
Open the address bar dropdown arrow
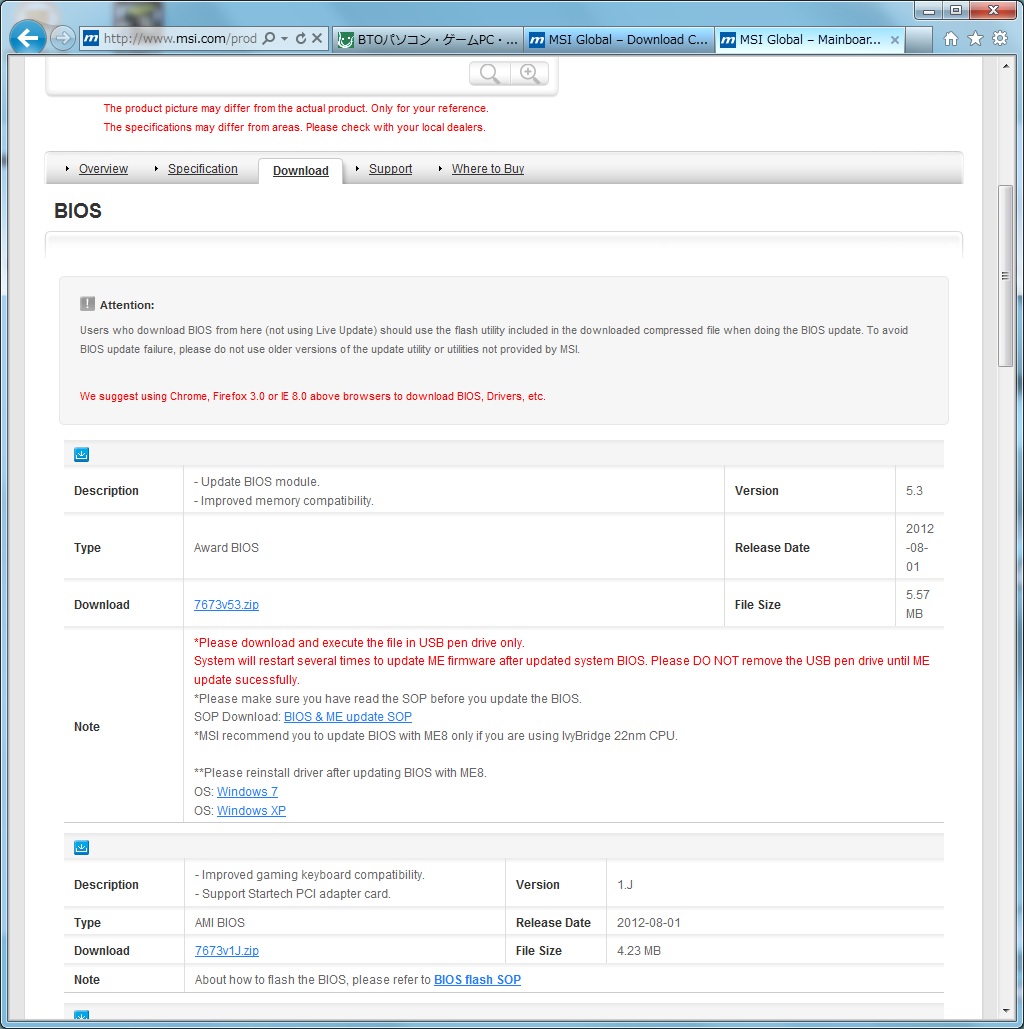(284, 39)
